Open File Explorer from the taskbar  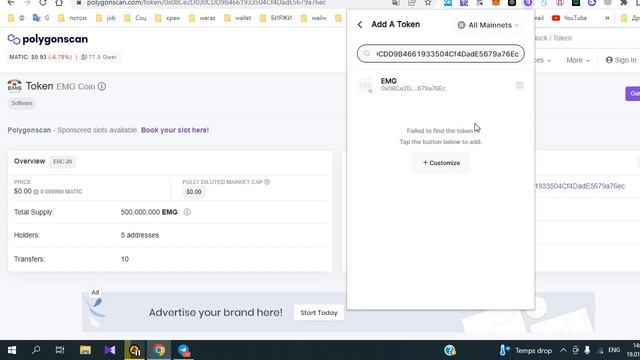coord(85,350)
